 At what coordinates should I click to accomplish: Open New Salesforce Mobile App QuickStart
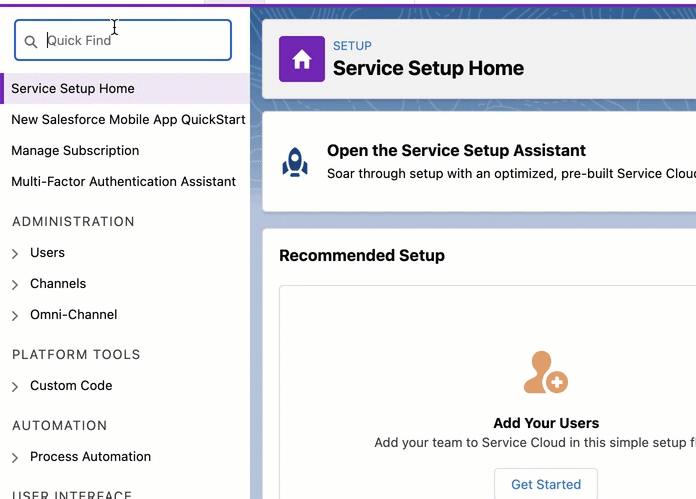coord(128,119)
